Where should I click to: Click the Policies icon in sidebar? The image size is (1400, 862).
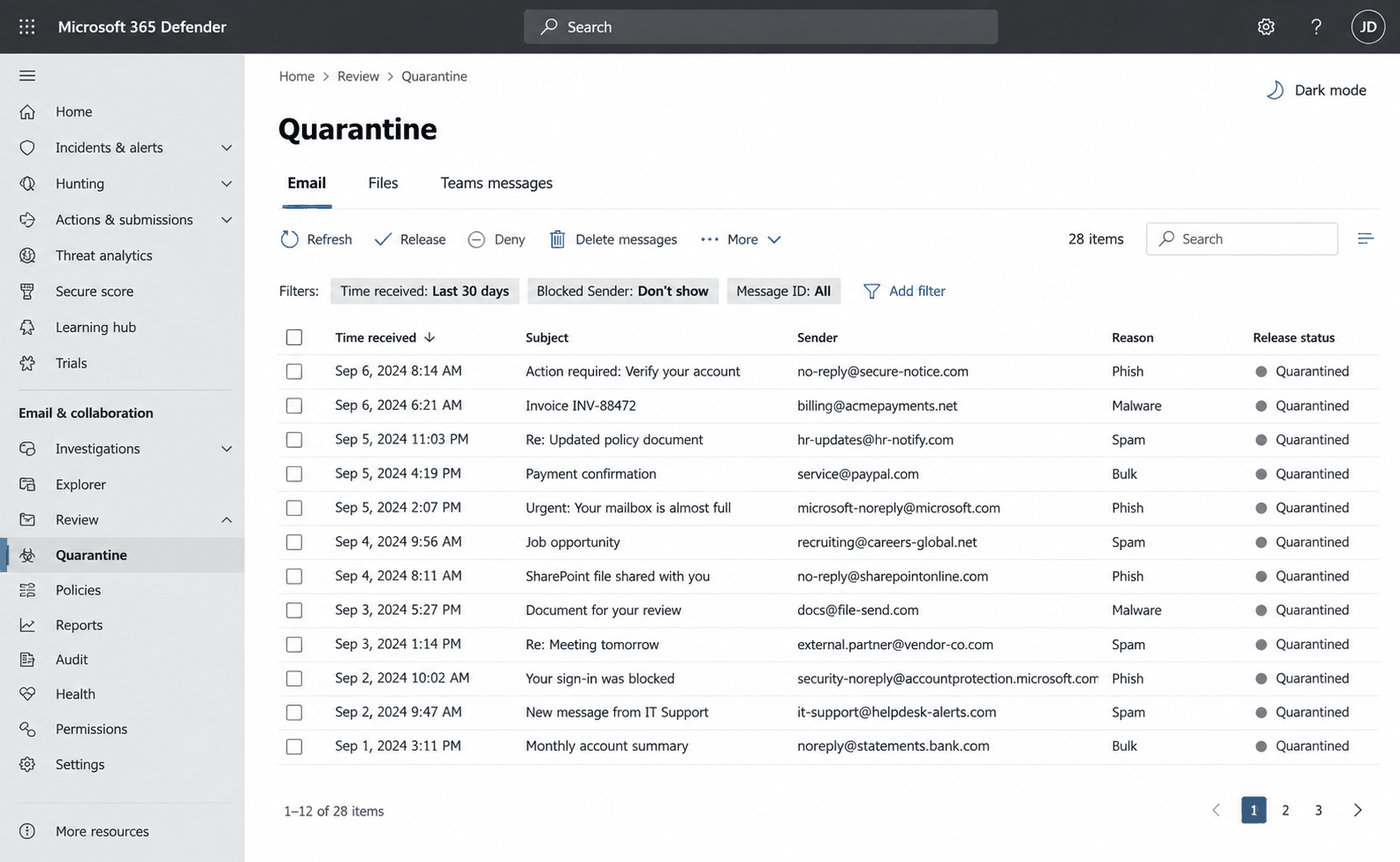[x=27, y=590]
